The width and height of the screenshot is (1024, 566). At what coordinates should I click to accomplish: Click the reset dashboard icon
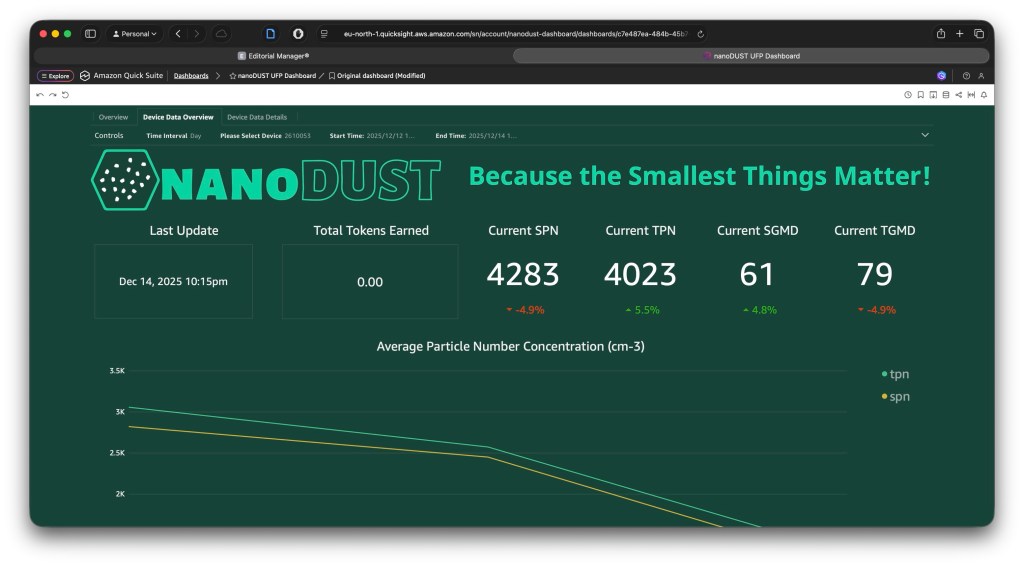pos(65,95)
